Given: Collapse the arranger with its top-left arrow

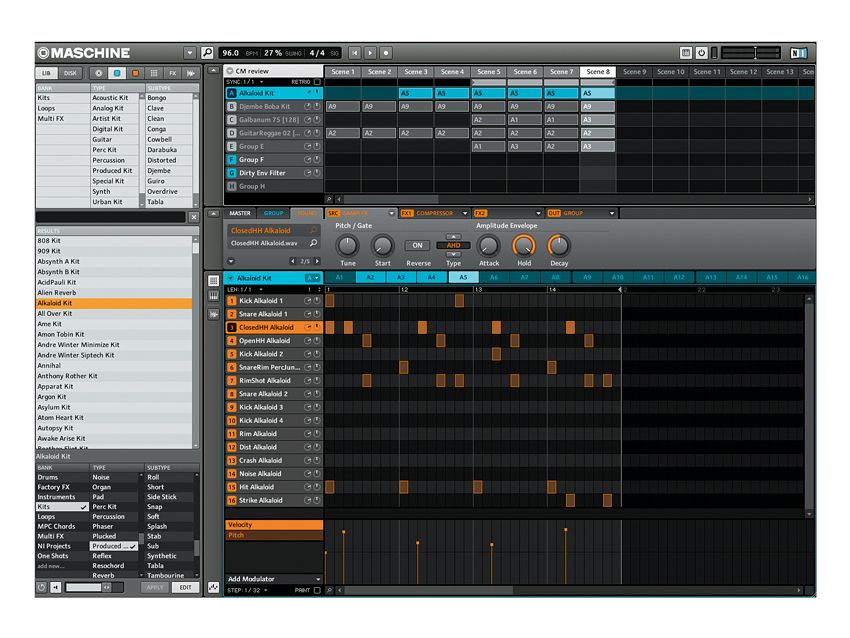Looking at the screenshot, I should [214, 70].
